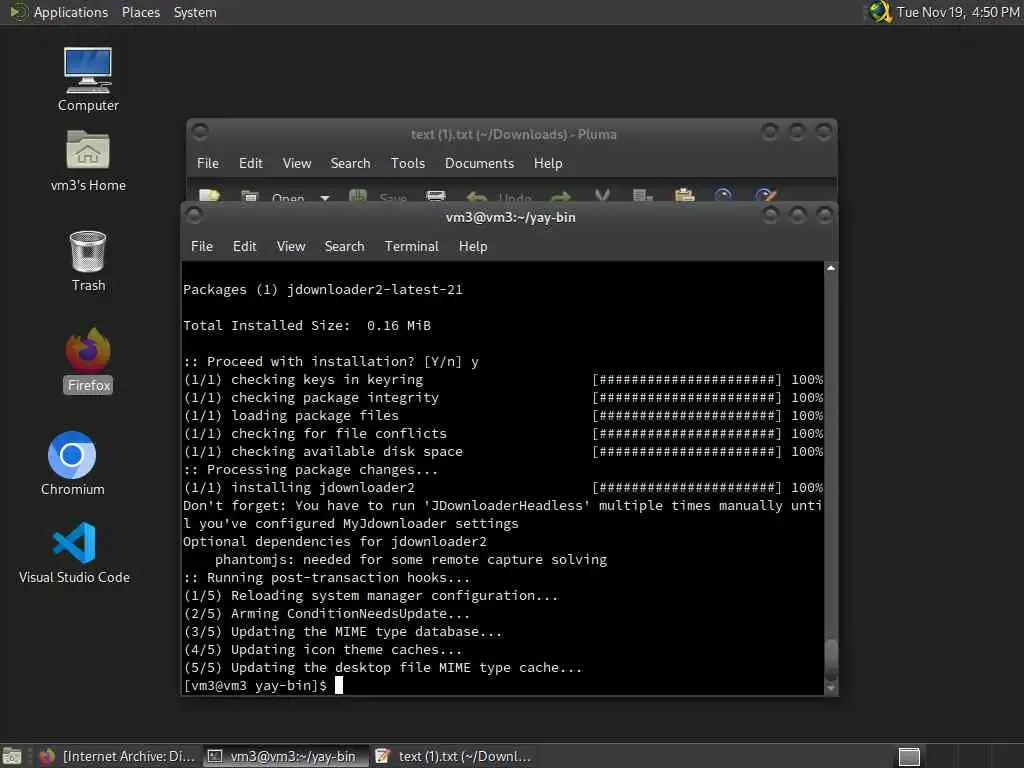This screenshot has width=1024, height=768.
Task: Open the terminal View menu
Action: point(291,246)
